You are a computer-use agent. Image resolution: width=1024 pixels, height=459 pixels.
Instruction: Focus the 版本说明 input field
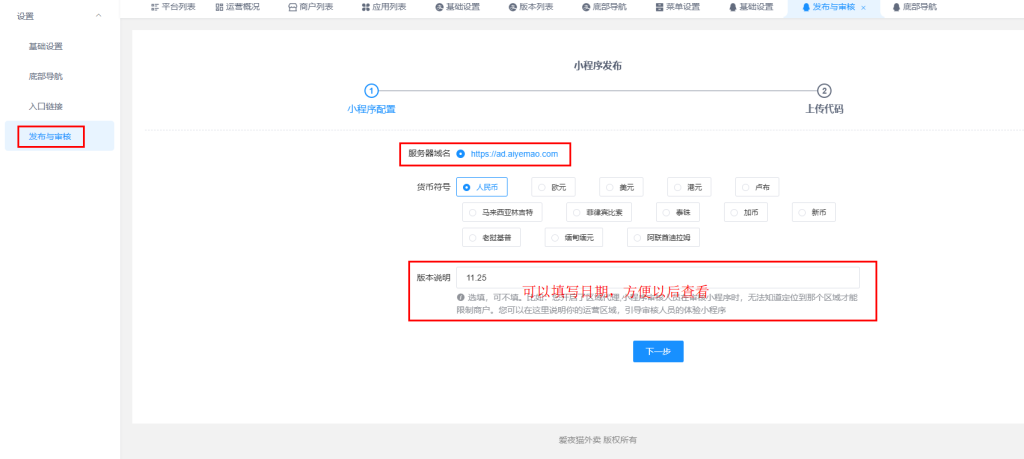click(x=658, y=277)
